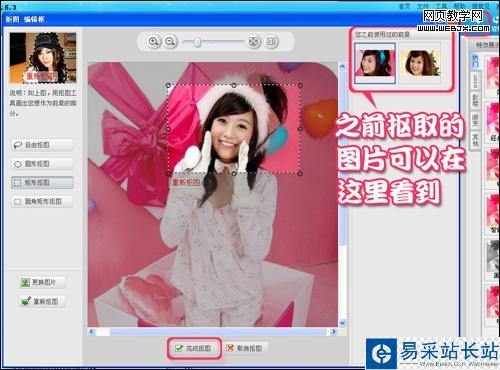Click the horizontal scrollbar left arrow
Screen dimensions: 500x370
[x=92, y=332]
